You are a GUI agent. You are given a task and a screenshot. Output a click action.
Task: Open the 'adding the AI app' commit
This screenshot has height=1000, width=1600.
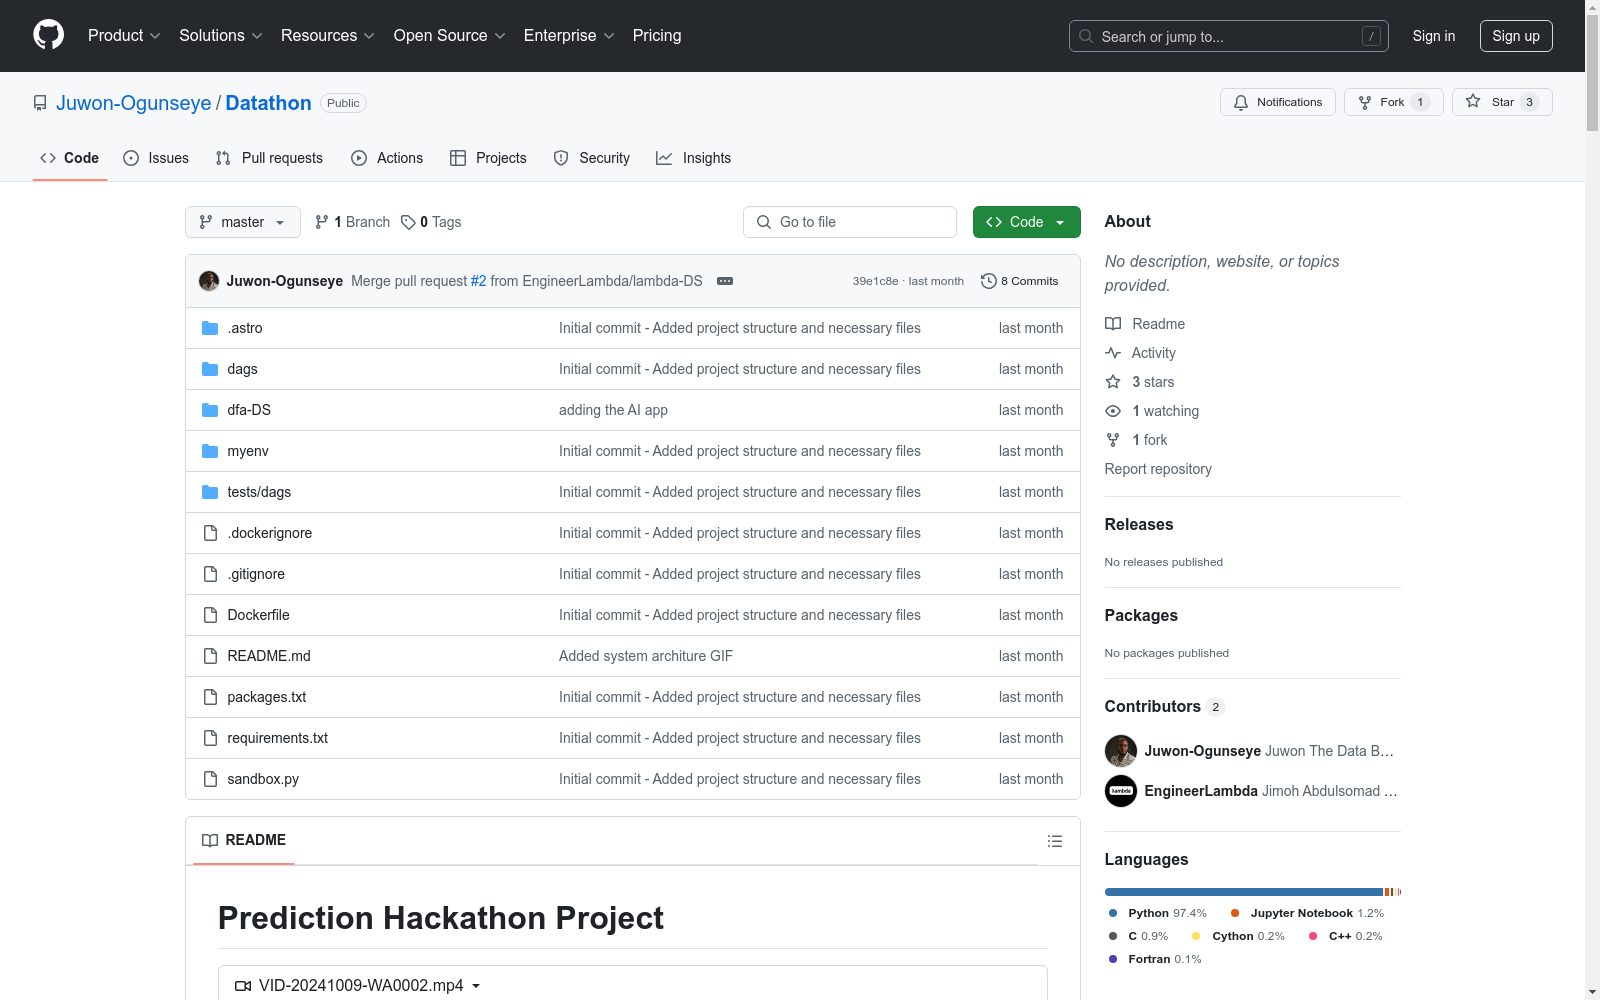click(x=613, y=410)
